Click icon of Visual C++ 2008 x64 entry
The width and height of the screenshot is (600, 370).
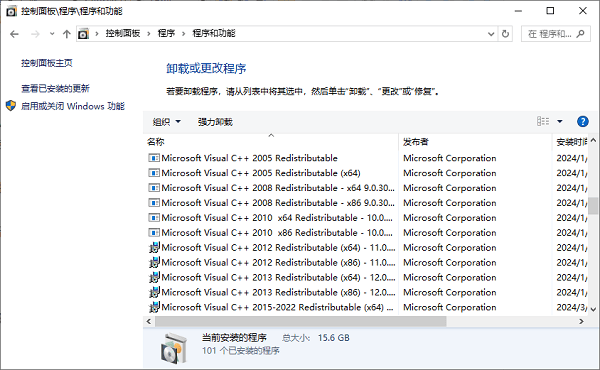[154, 188]
